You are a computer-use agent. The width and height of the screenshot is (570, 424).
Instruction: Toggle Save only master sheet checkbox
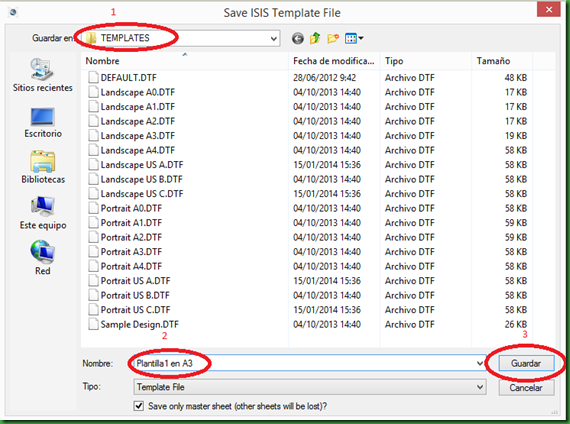click(139, 406)
